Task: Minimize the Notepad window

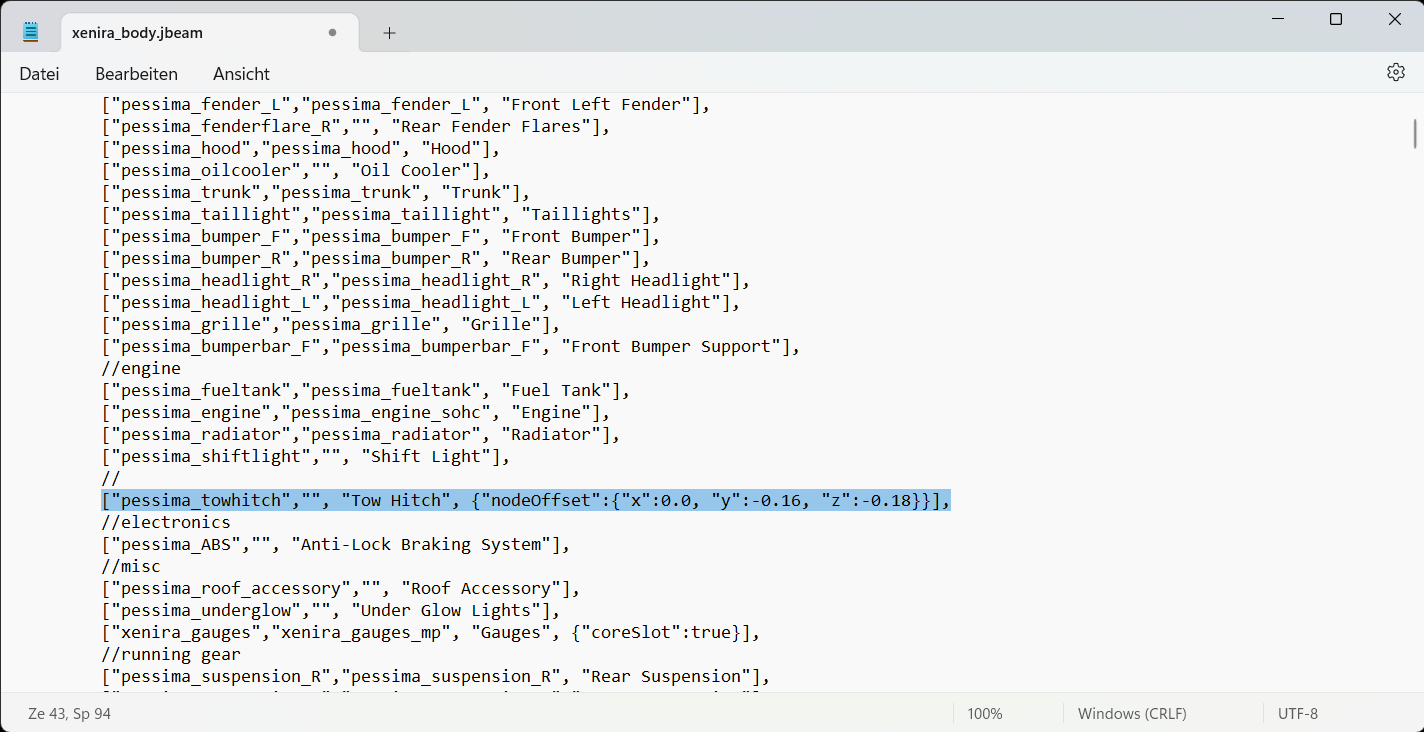Action: [1277, 19]
